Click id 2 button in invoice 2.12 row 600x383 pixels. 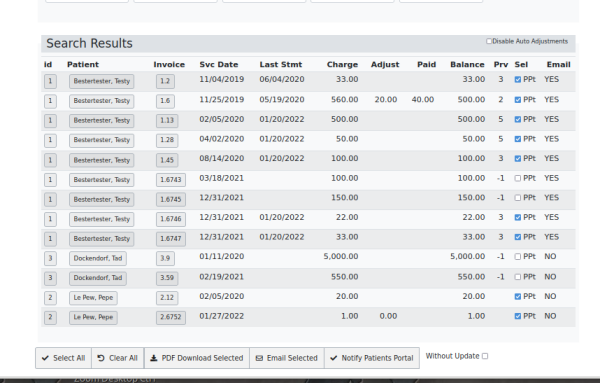[x=50, y=298]
